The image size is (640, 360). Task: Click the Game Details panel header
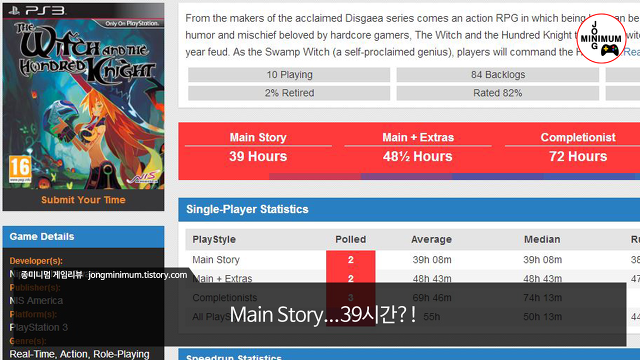coord(83,237)
